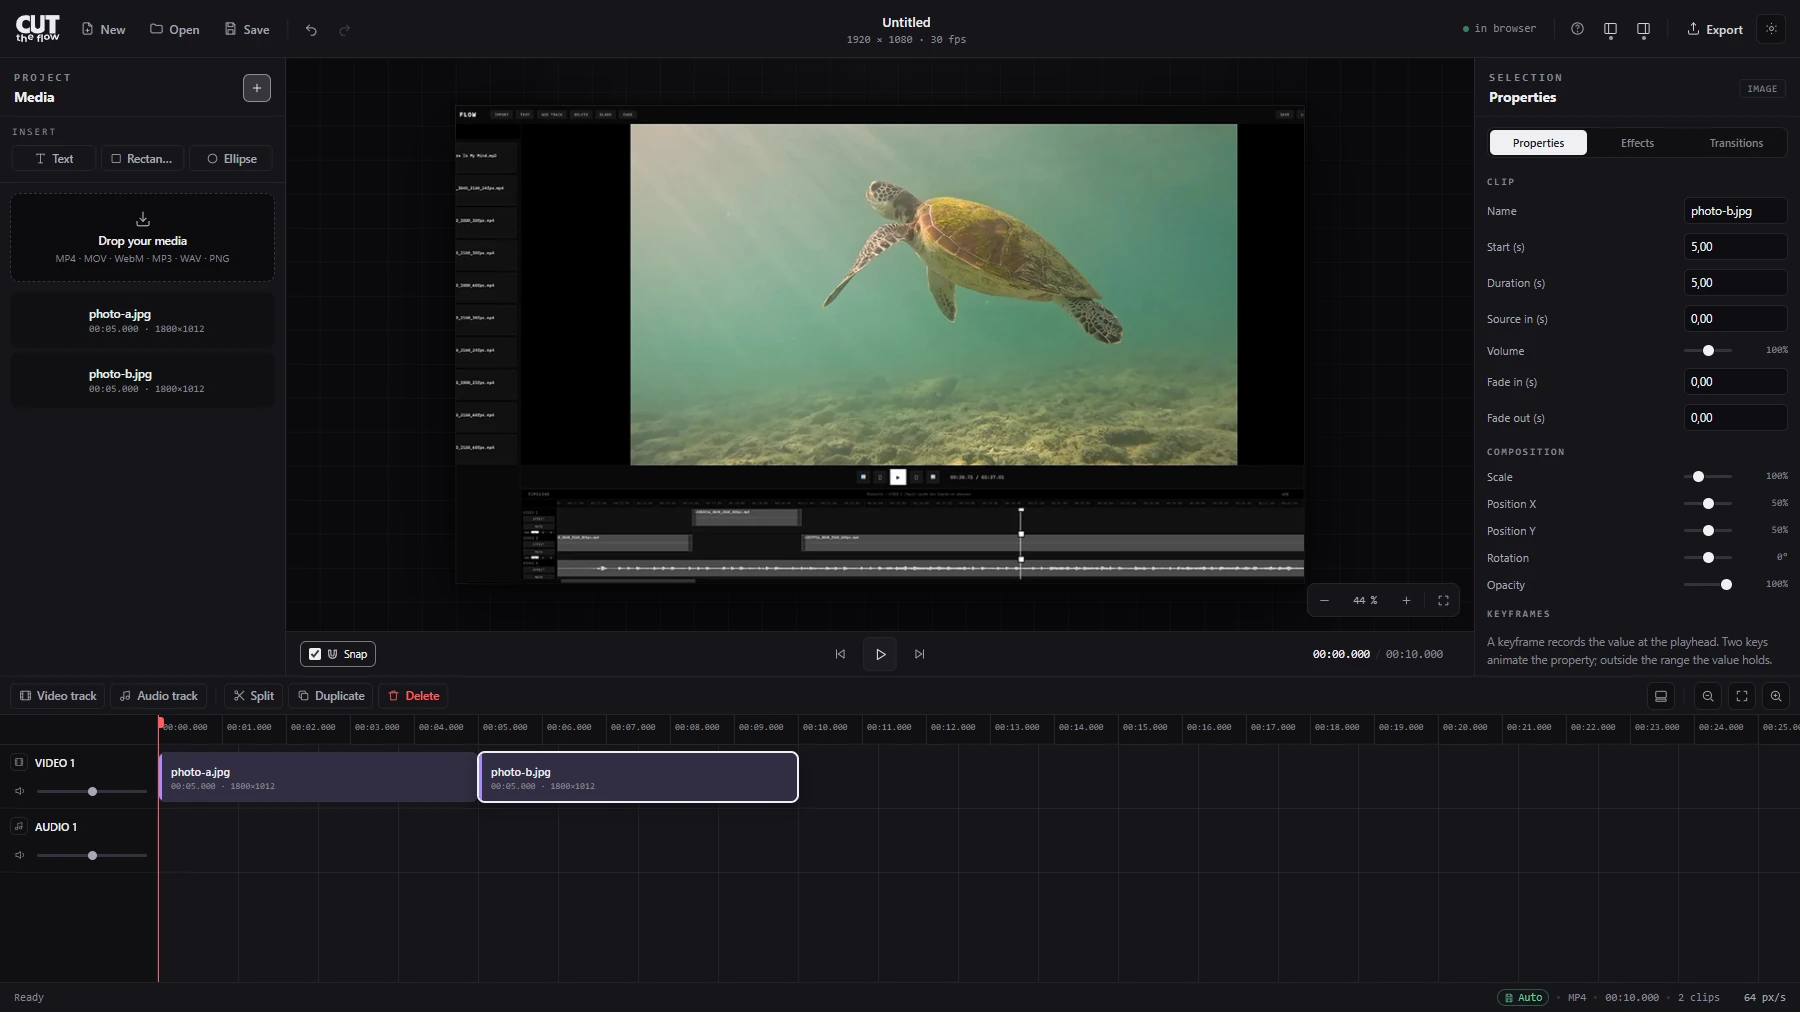
Task: Play the timeline
Action: [x=880, y=654]
